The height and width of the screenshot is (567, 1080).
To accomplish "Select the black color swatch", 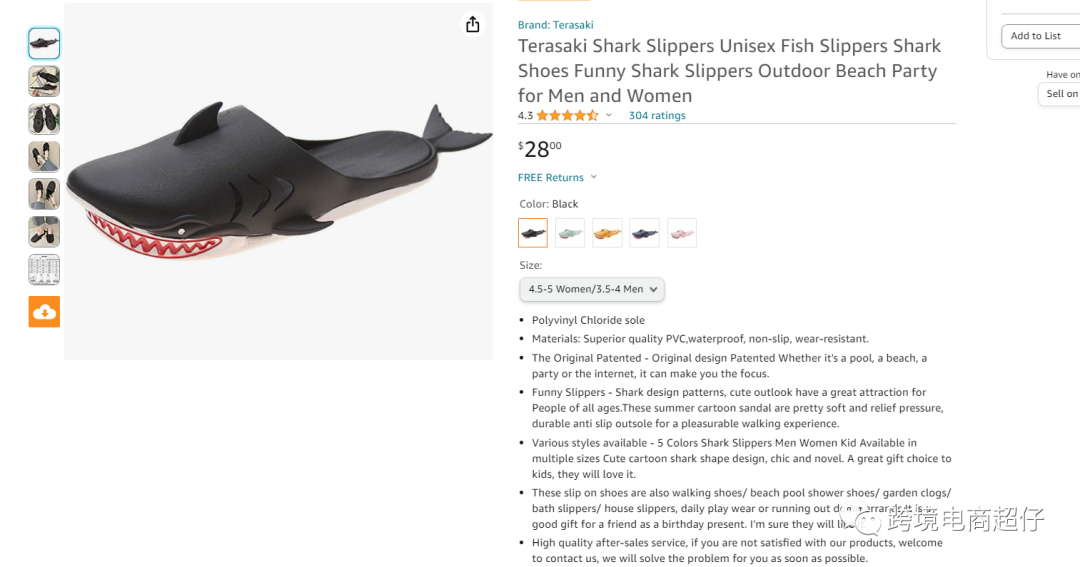I will click(533, 233).
